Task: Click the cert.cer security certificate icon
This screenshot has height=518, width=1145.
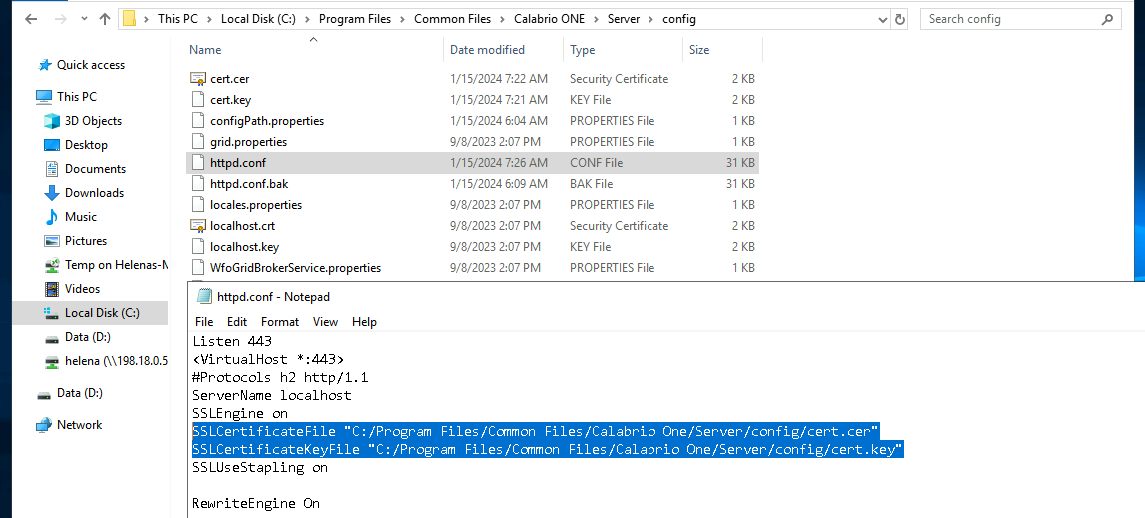Action: tap(197, 79)
